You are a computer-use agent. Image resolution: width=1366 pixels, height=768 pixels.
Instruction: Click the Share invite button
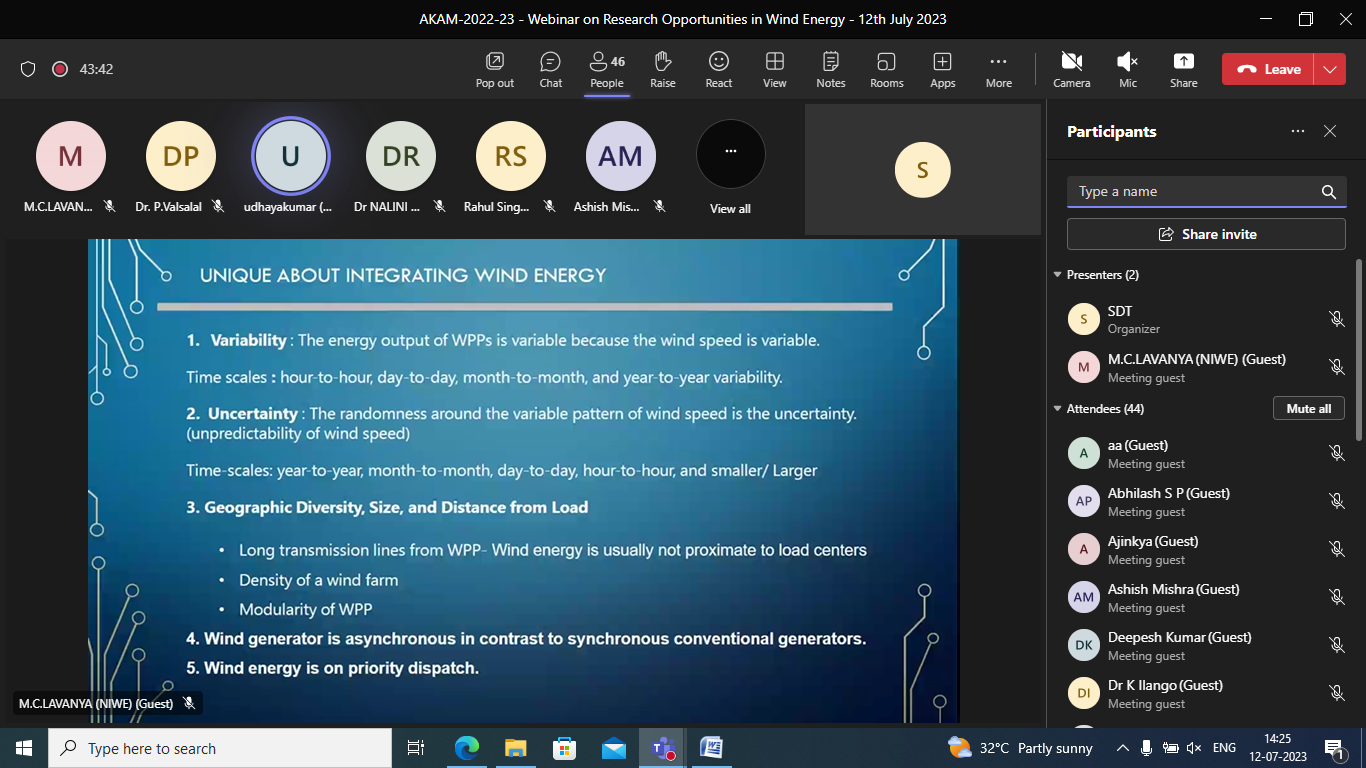pyautogui.click(x=1206, y=234)
